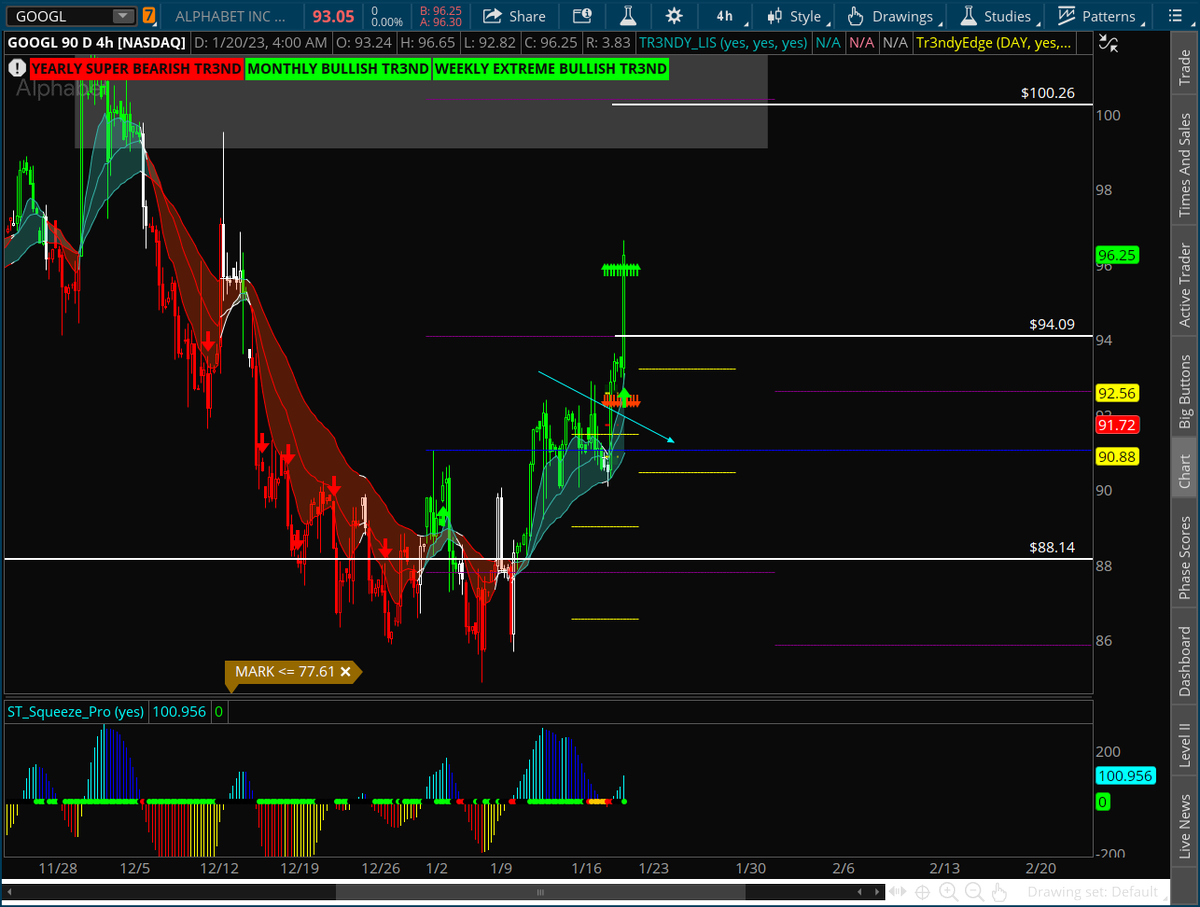
Task: Dismiss the MARK <= 77.61 alert
Action: pyautogui.click(x=345, y=672)
